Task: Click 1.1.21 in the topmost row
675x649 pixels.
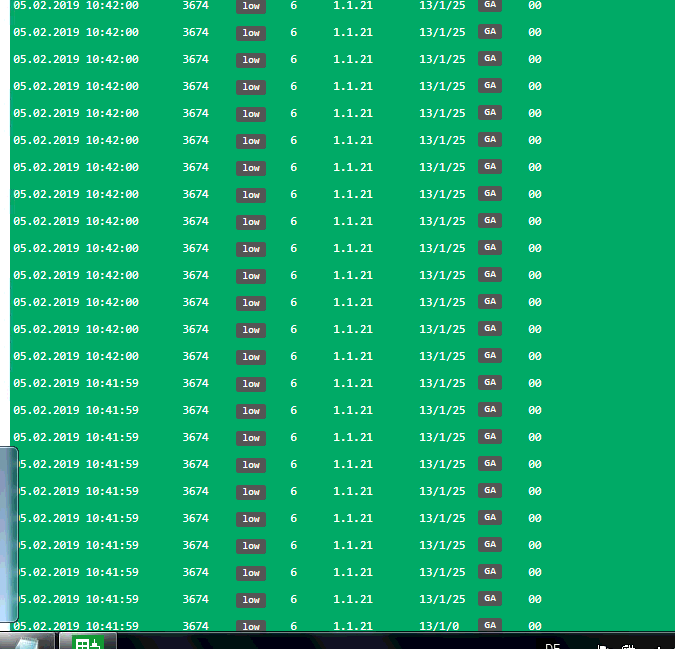Action: point(353,6)
